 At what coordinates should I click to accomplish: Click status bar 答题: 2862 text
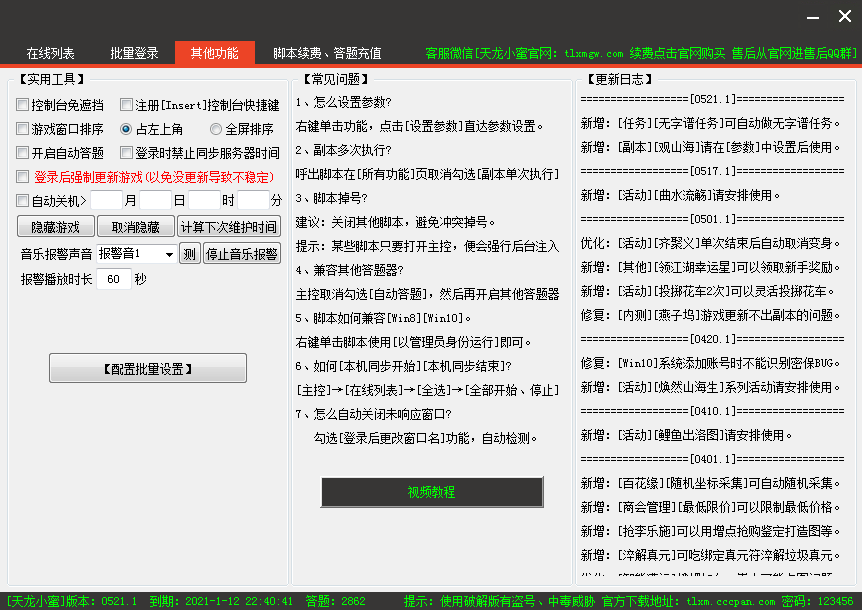coord(335,601)
